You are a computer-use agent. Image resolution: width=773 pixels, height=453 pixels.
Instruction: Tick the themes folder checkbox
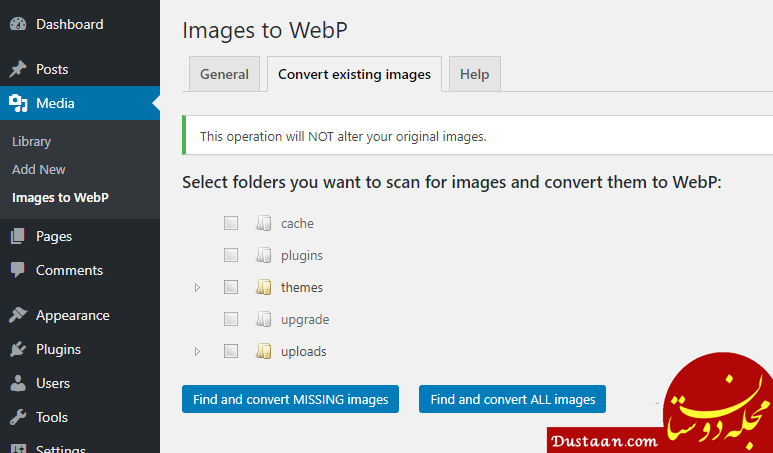(x=231, y=287)
